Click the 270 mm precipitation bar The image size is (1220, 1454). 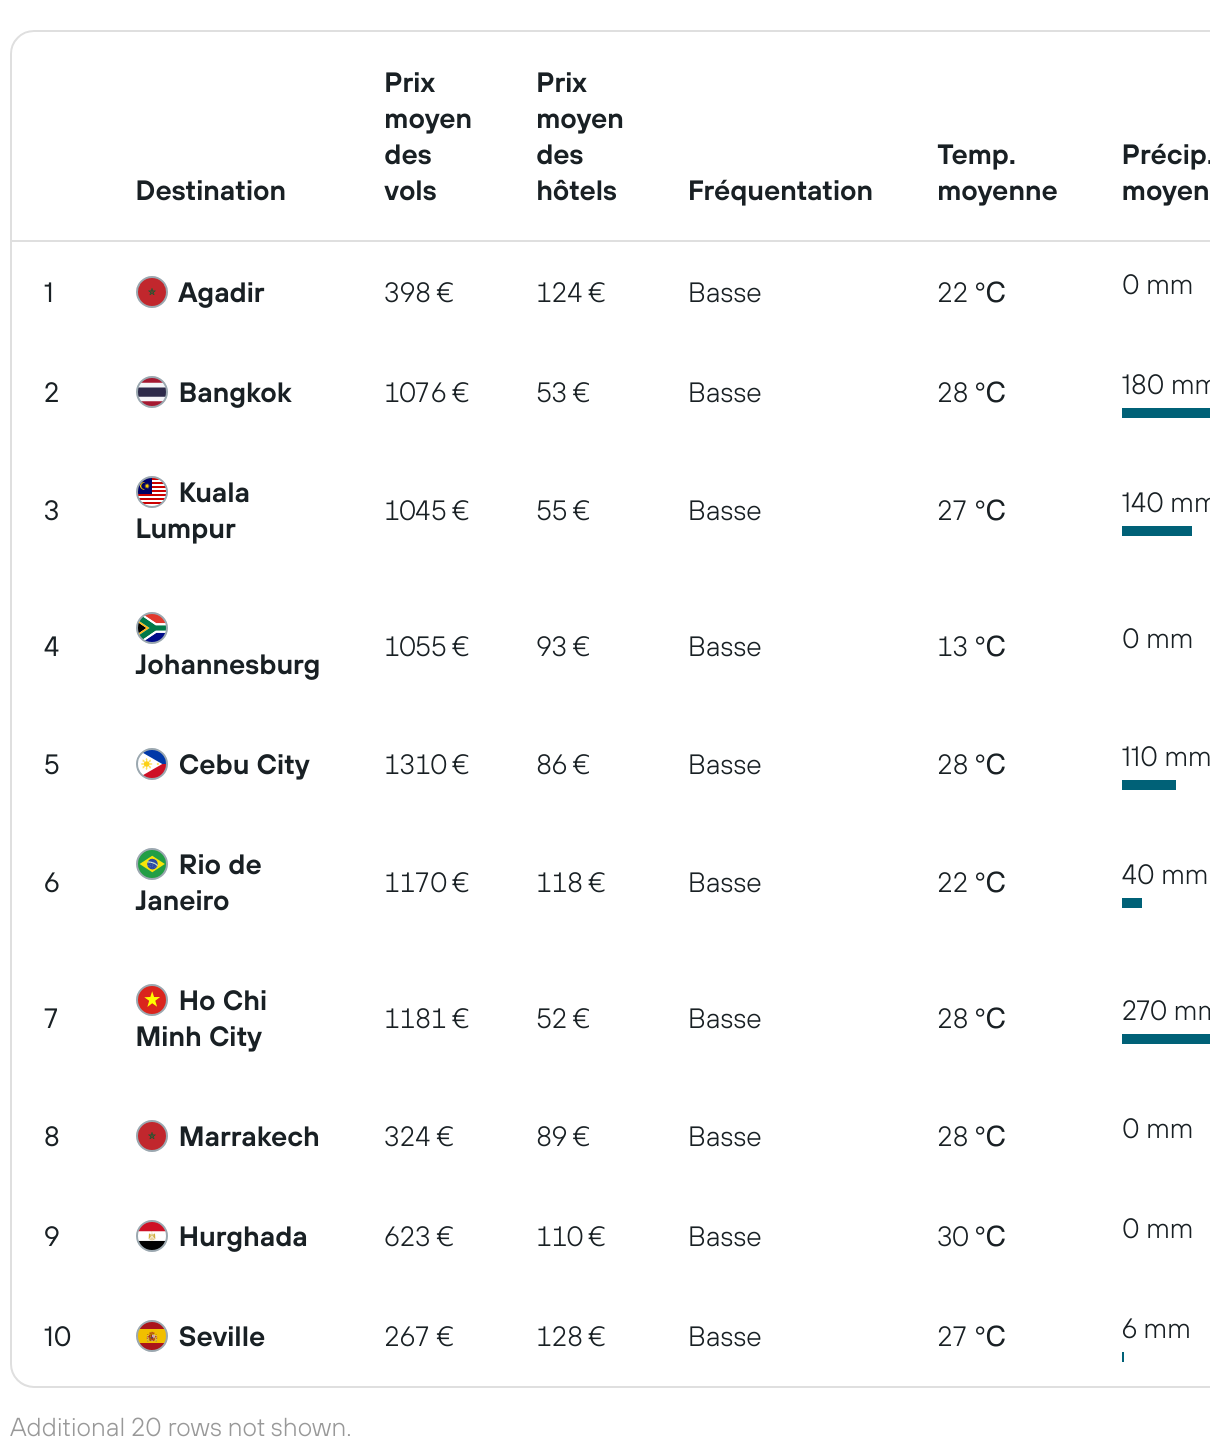point(1166,1039)
